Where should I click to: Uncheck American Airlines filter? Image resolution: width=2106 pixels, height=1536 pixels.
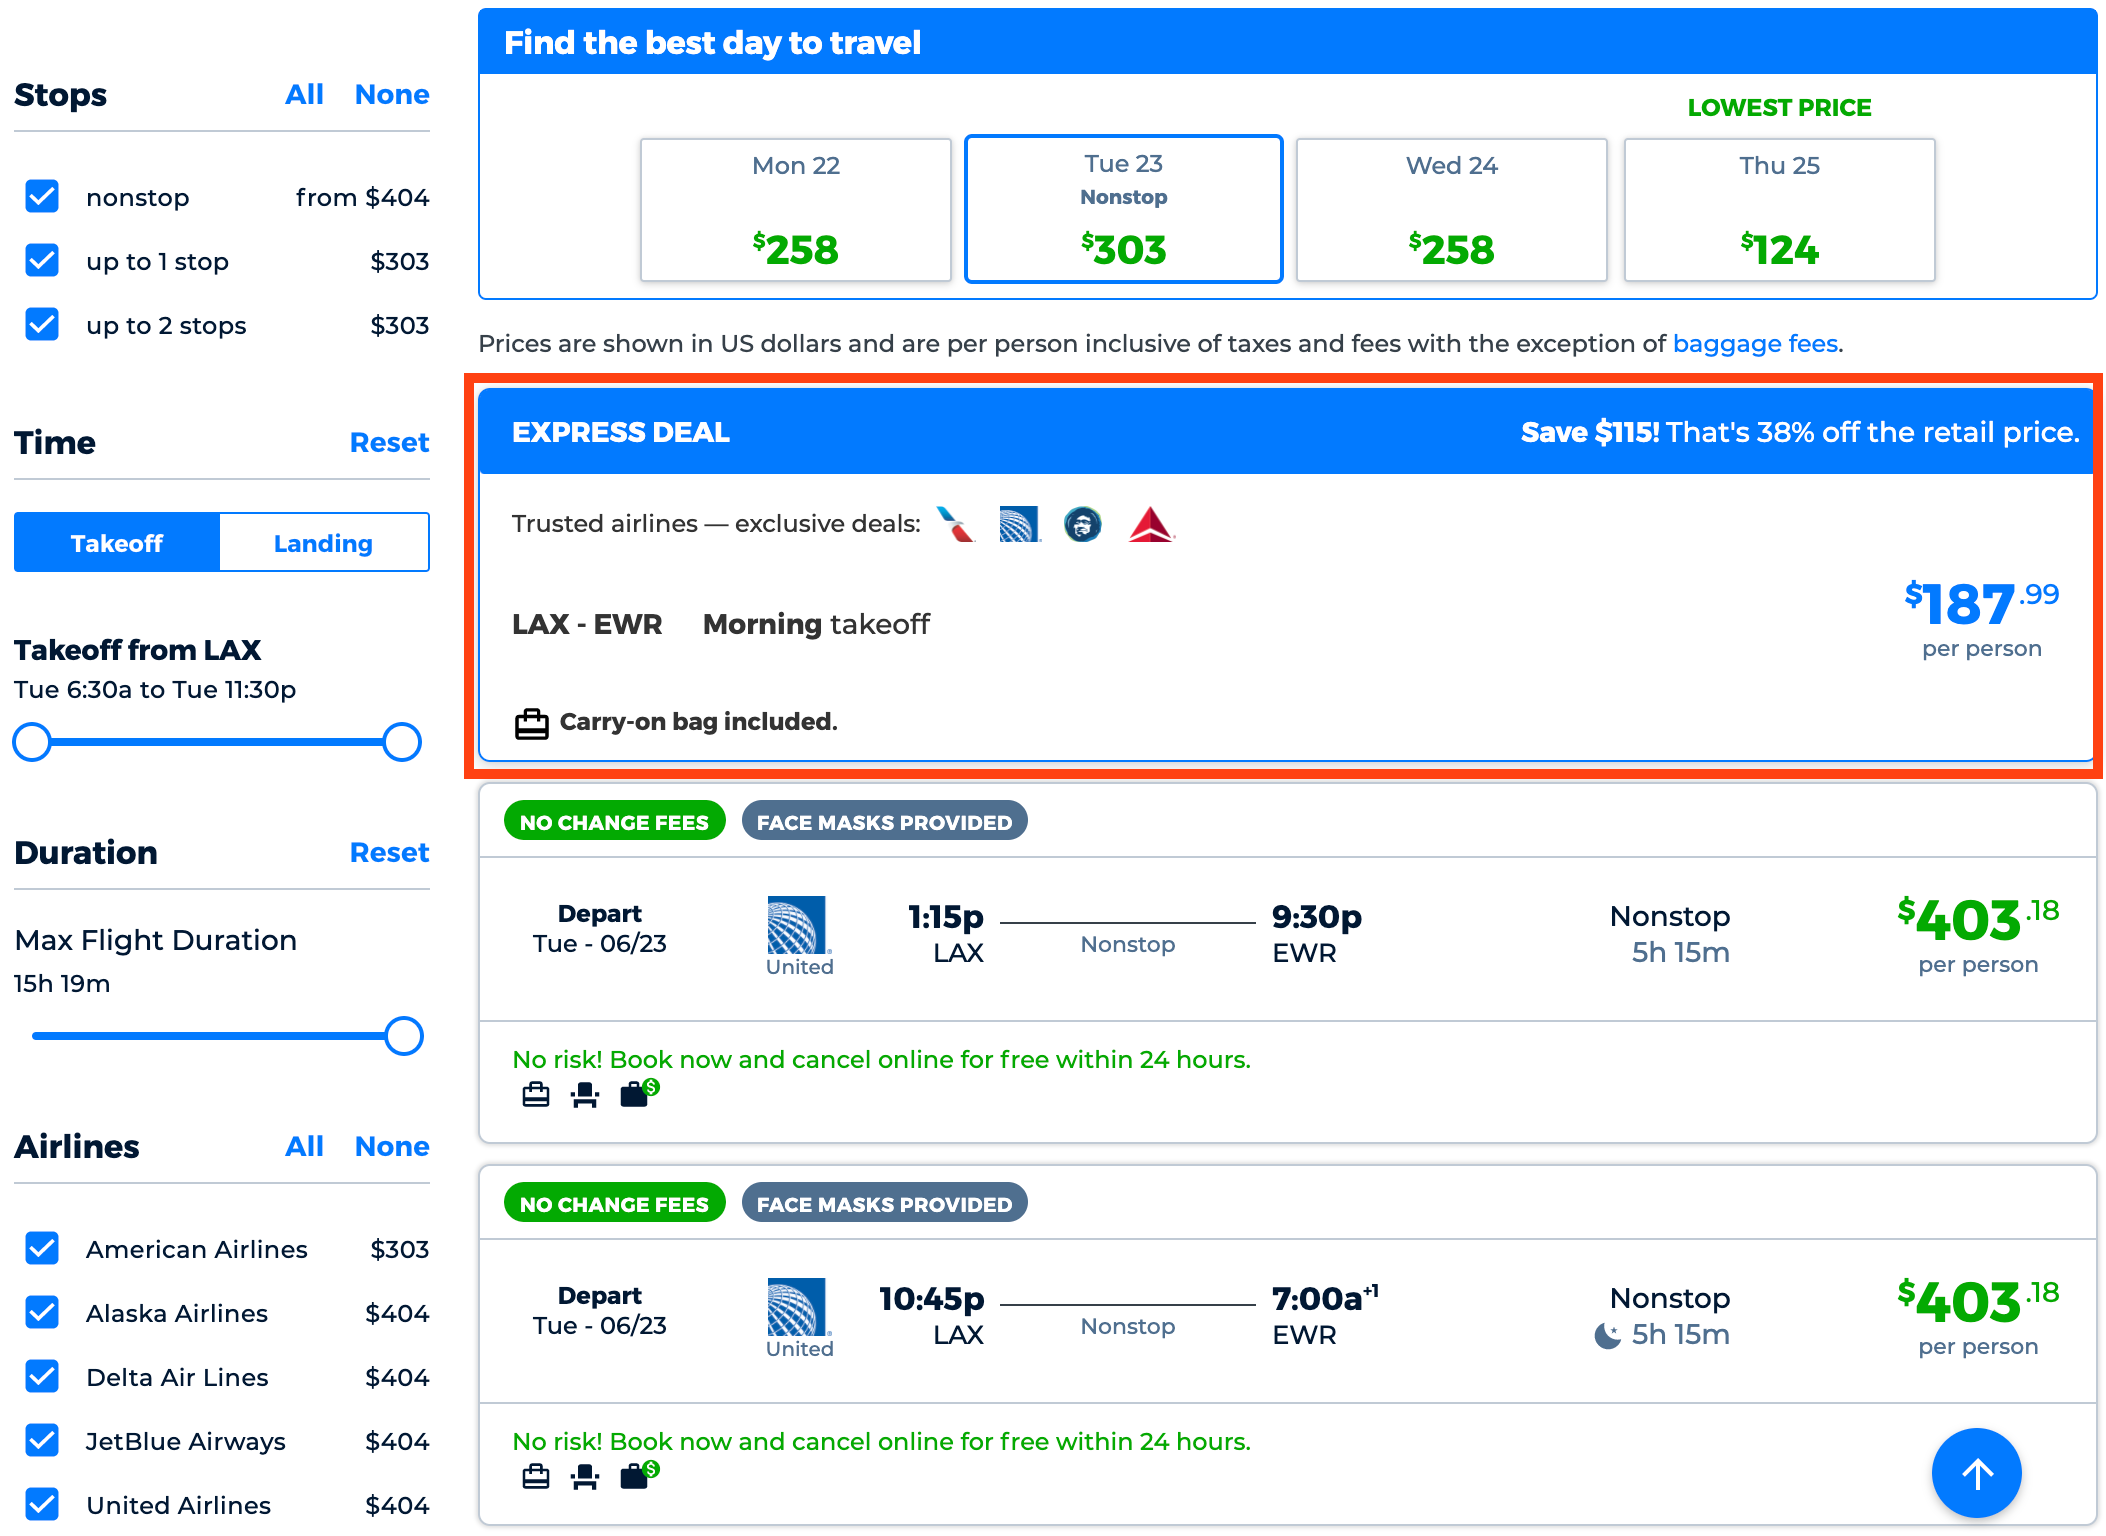tap(42, 1249)
